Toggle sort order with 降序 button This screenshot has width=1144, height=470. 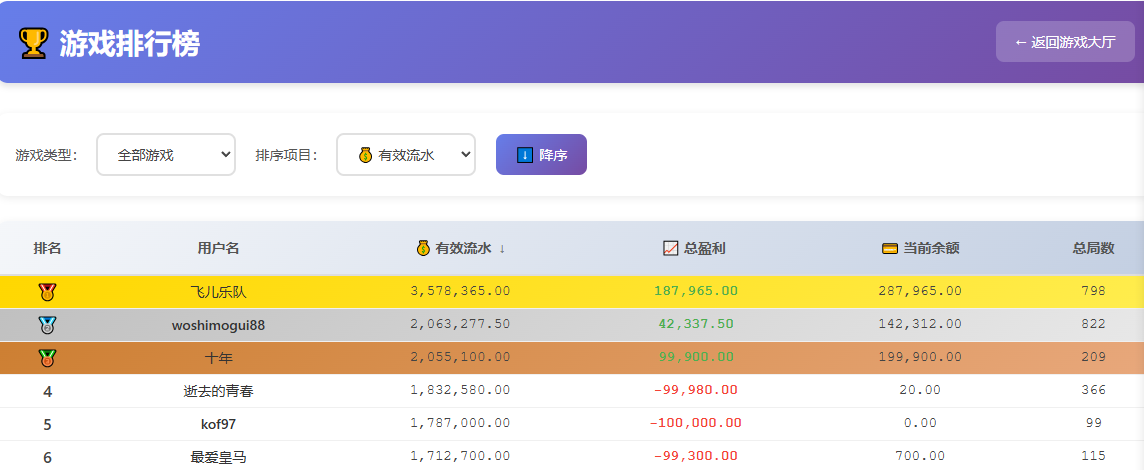pos(541,155)
